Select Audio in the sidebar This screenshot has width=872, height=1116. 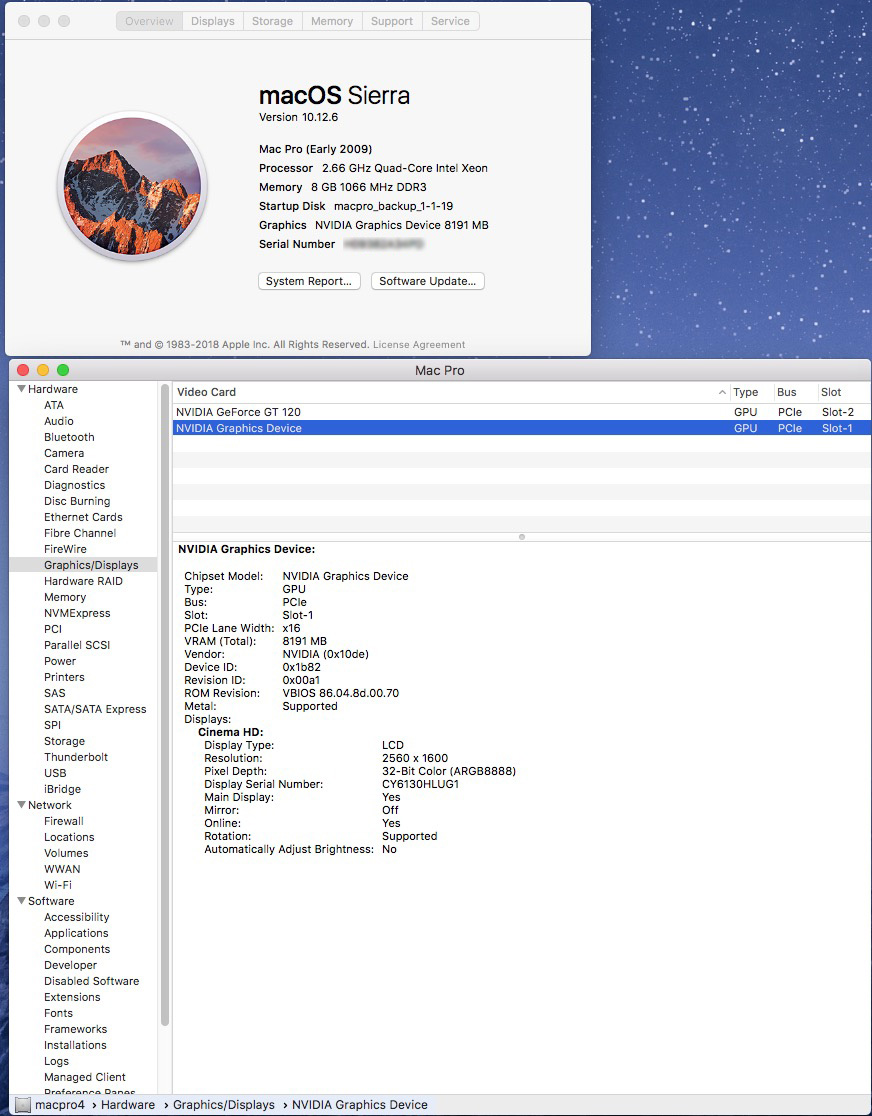coord(59,421)
